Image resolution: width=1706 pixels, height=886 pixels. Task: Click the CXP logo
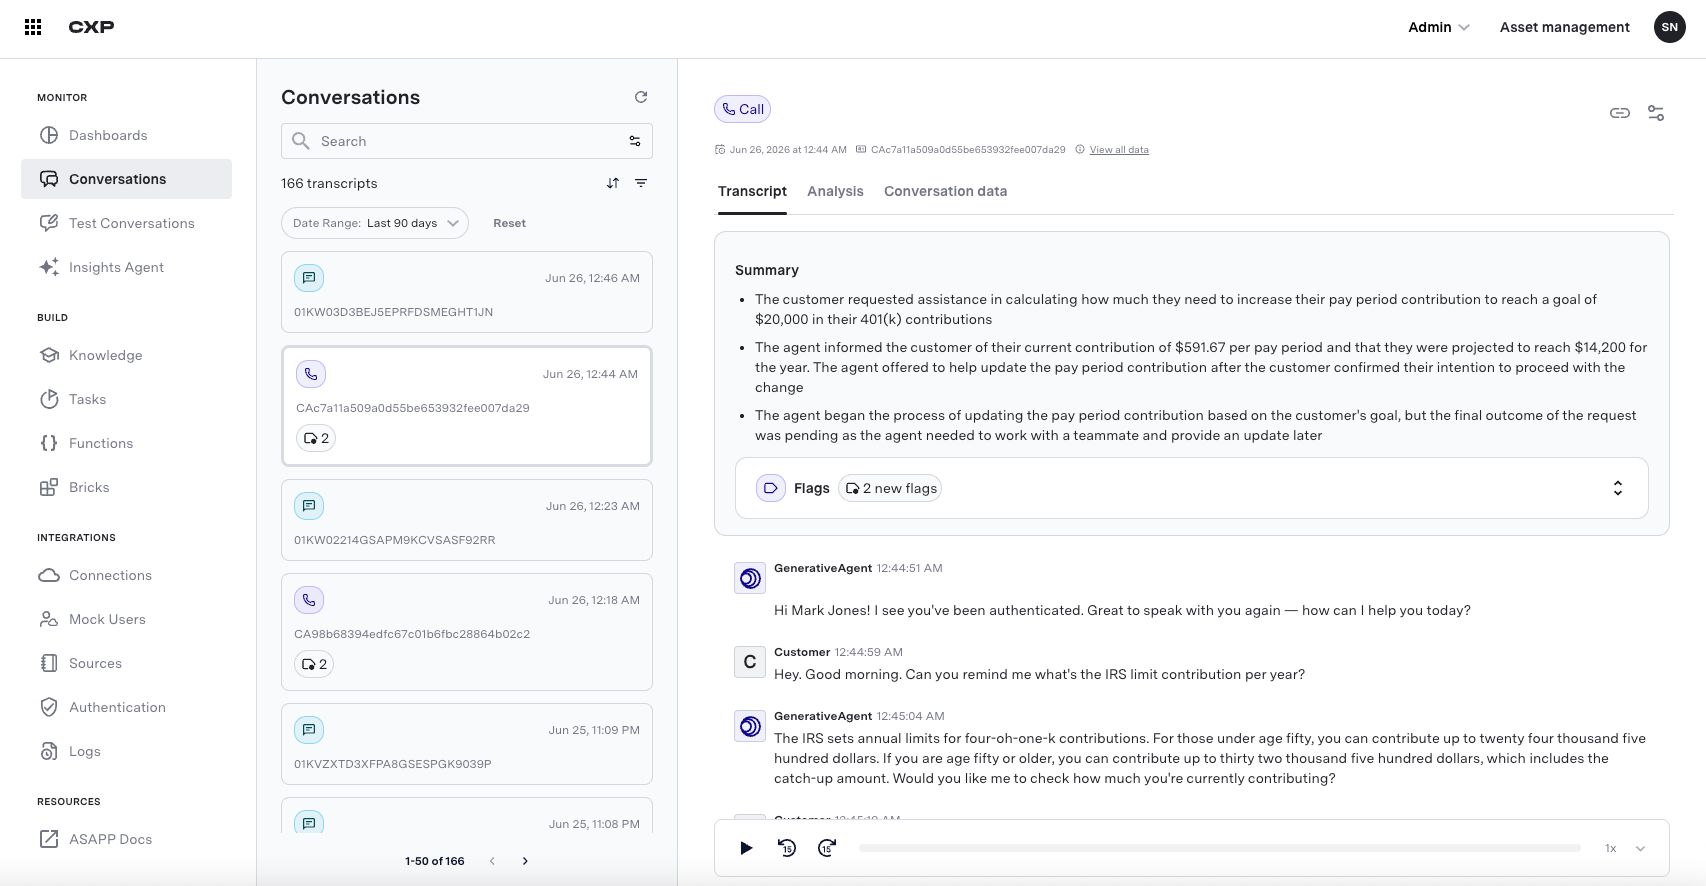pyautogui.click(x=91, y=27)
